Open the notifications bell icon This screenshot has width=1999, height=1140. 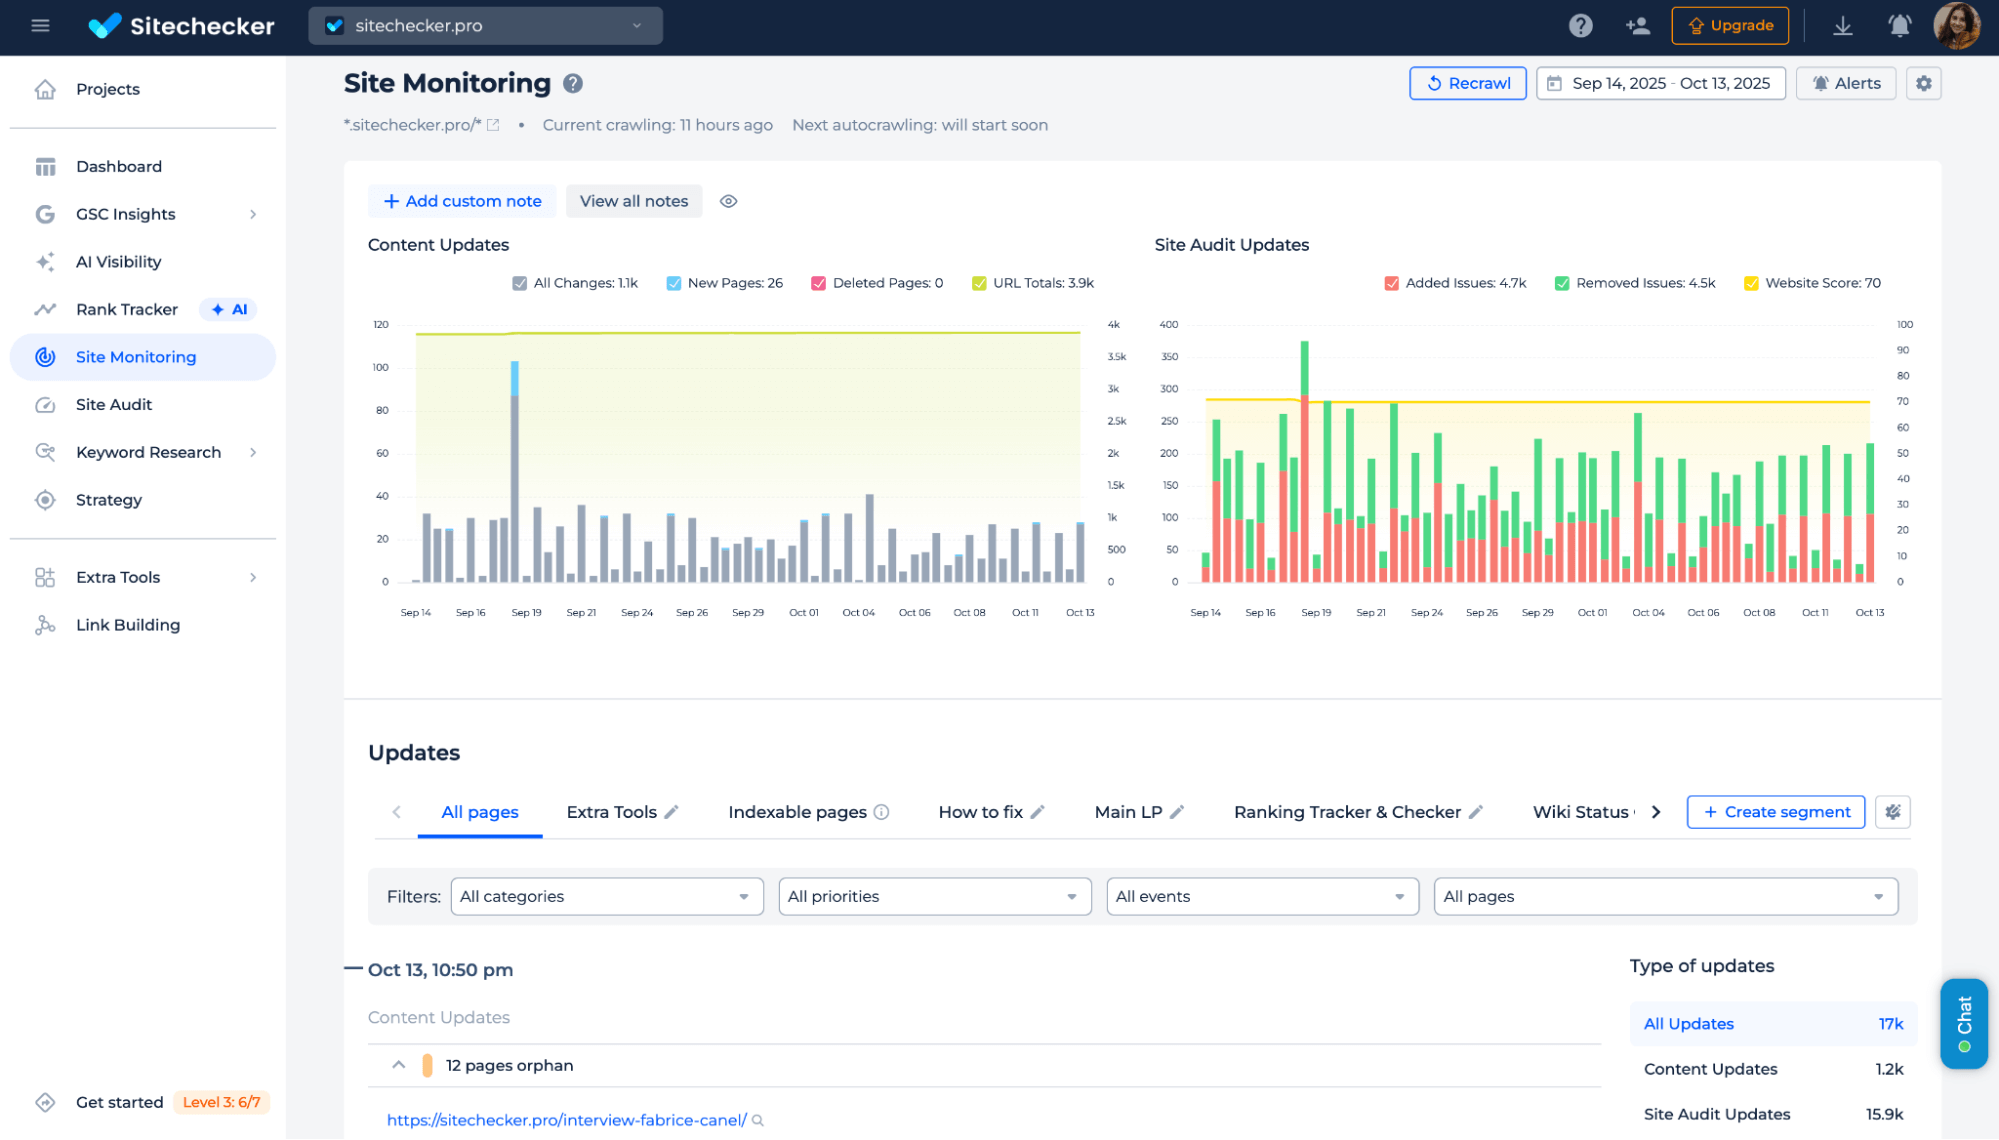coord(1899,26)
